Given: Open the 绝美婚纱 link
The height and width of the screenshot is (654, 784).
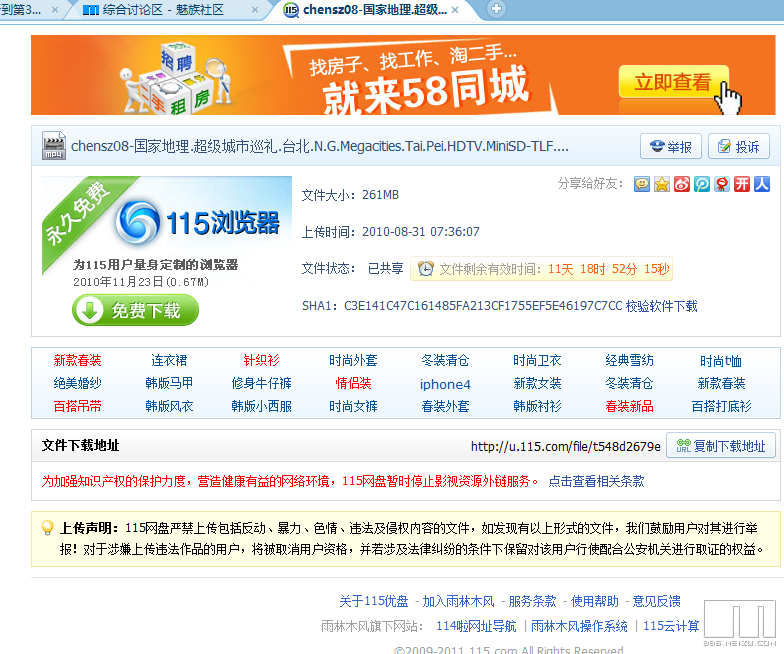Looking at the screenshot, I should (x=78, y=383).
